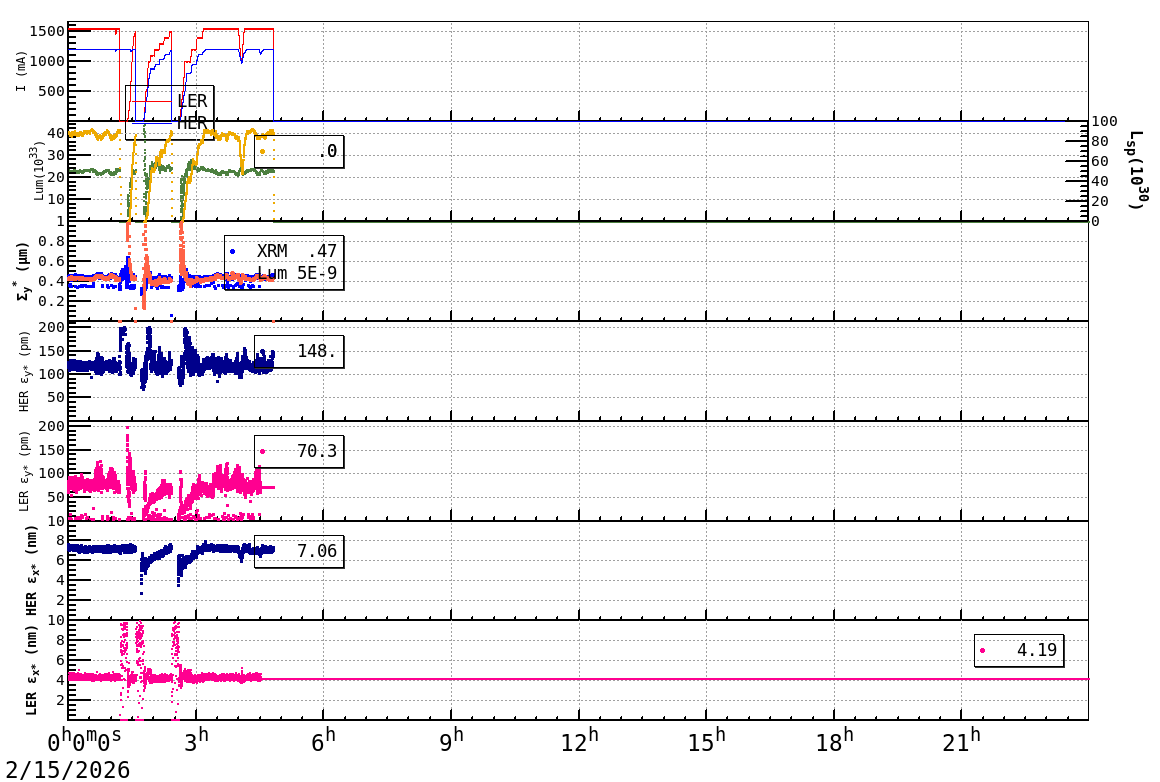
Task: Click the '7.06' value box
Action: click(x=299, y=551)
